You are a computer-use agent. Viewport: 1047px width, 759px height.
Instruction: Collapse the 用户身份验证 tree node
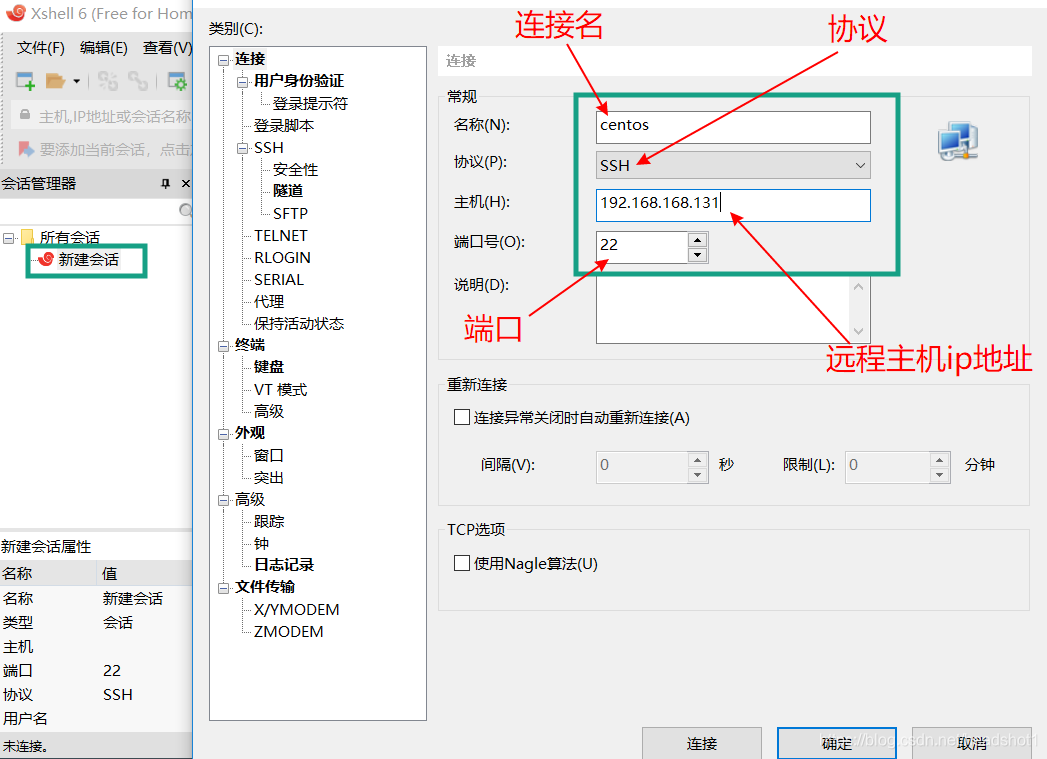[242, 81]
